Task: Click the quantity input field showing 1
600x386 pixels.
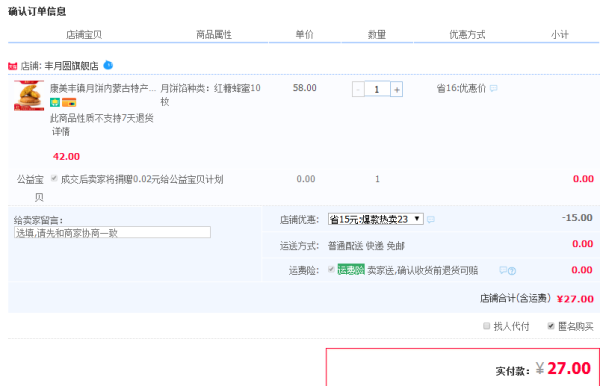Action: [x=377, y=89]
